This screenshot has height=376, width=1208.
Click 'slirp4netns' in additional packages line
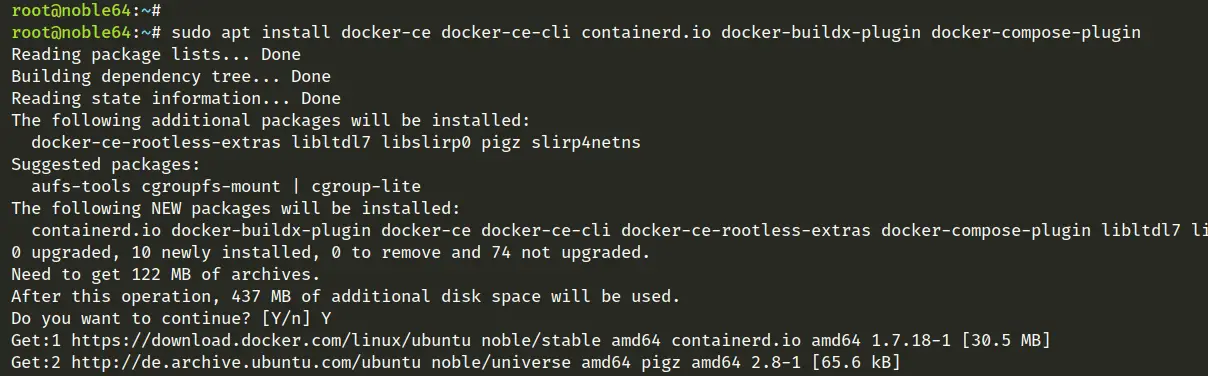click(x=586, y=143)
